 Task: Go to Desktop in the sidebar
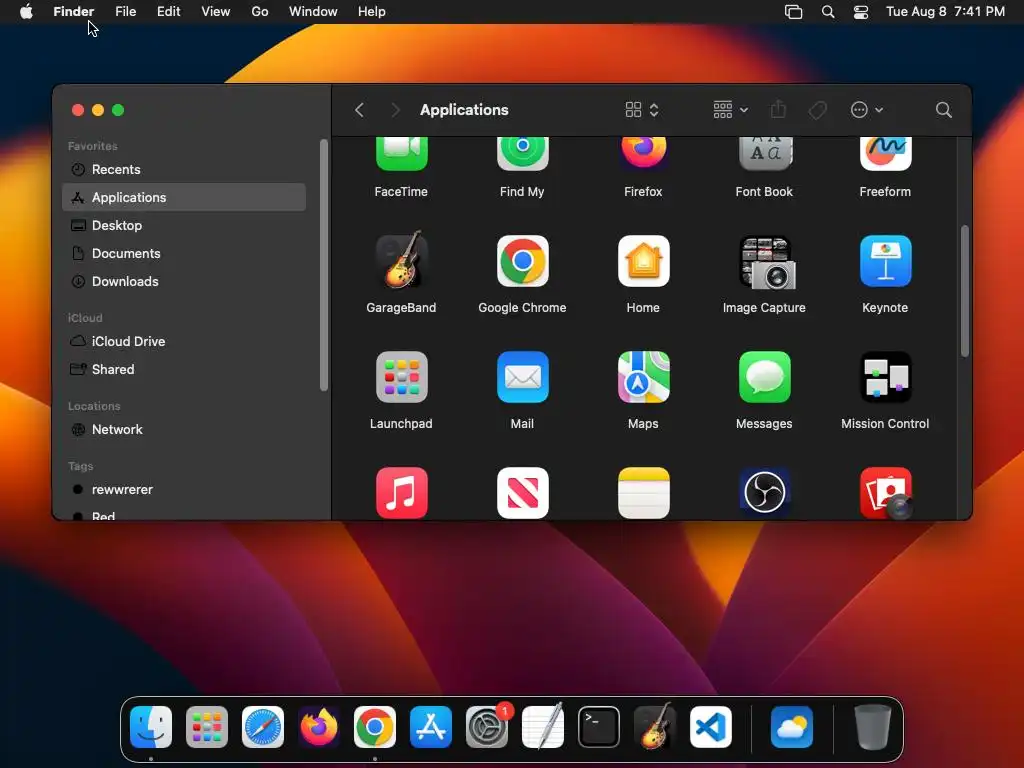[184, 225]
